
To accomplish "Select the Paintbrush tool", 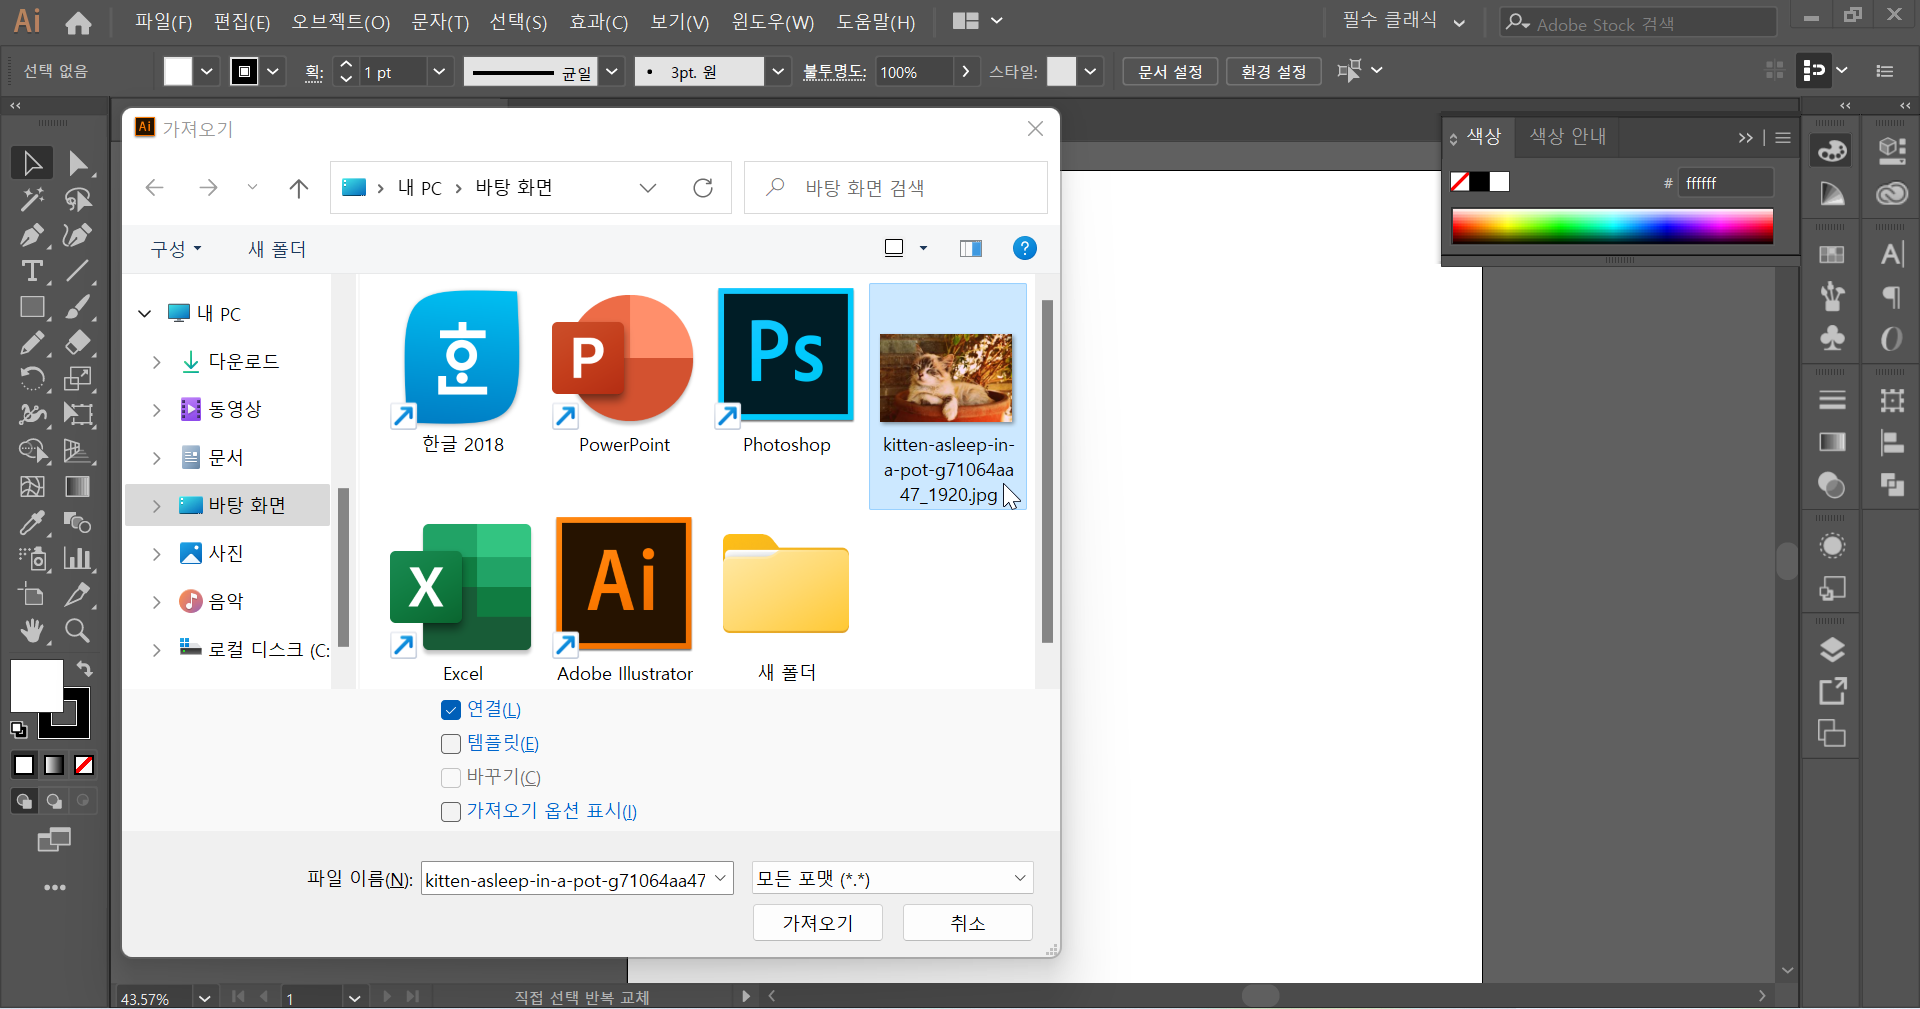I will [78, 307].
